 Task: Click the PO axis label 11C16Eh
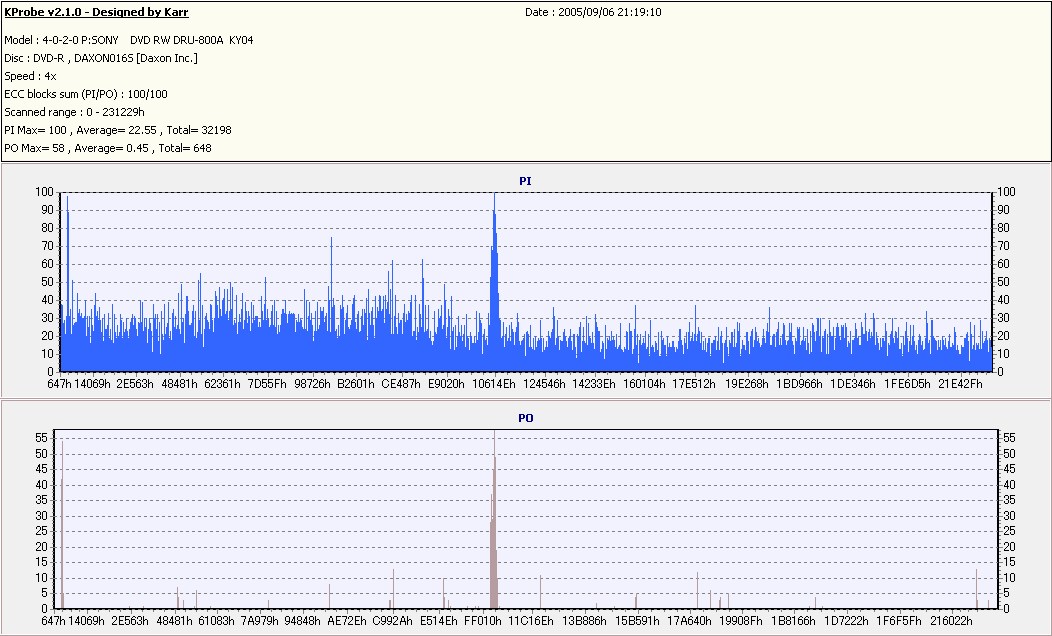(x=531, y=621)
